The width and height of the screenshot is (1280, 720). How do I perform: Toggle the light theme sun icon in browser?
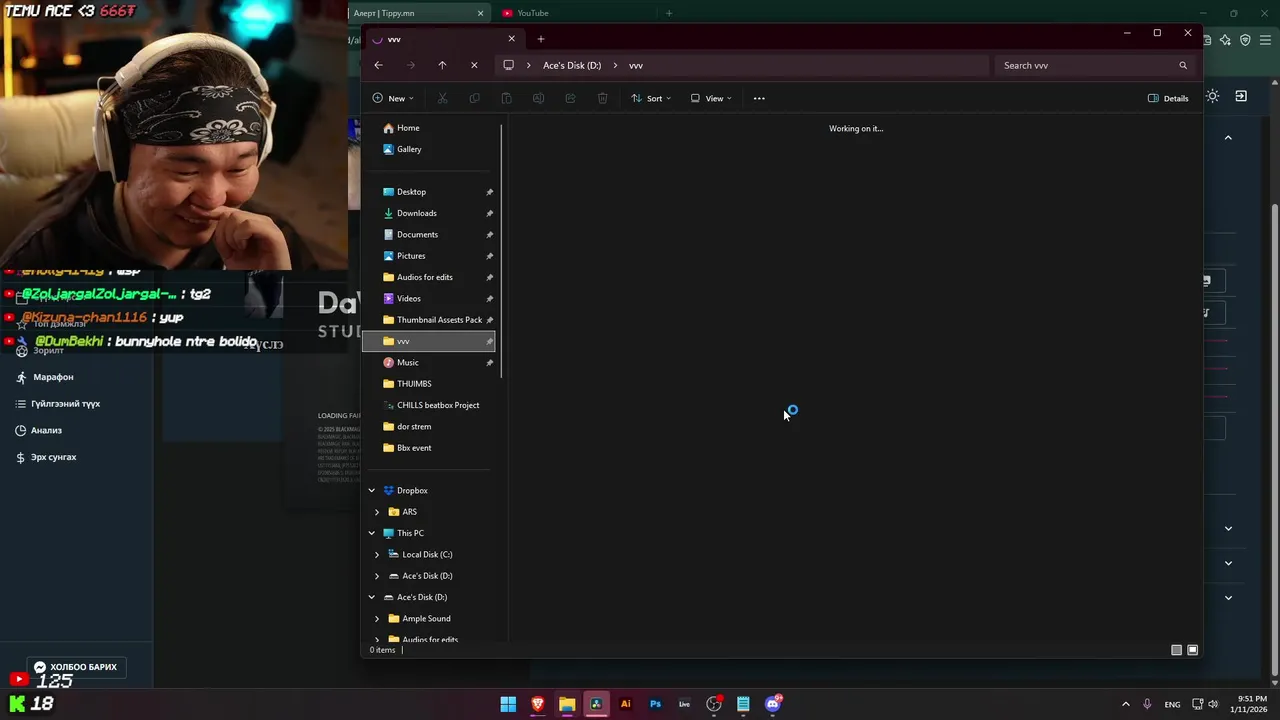1212,96
